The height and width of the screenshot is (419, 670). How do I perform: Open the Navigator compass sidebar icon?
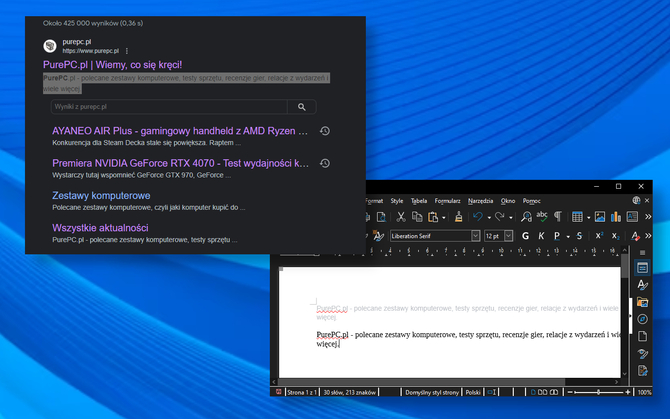tap(642, 319)
